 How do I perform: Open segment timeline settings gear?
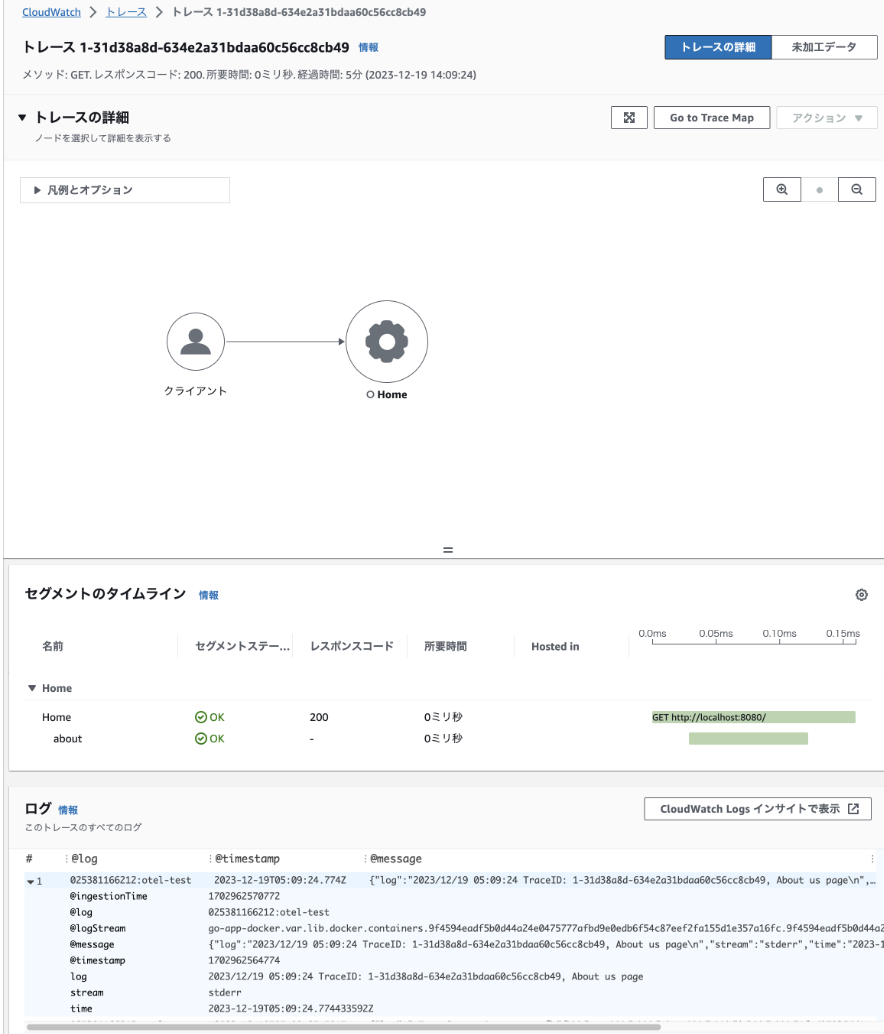861,595
